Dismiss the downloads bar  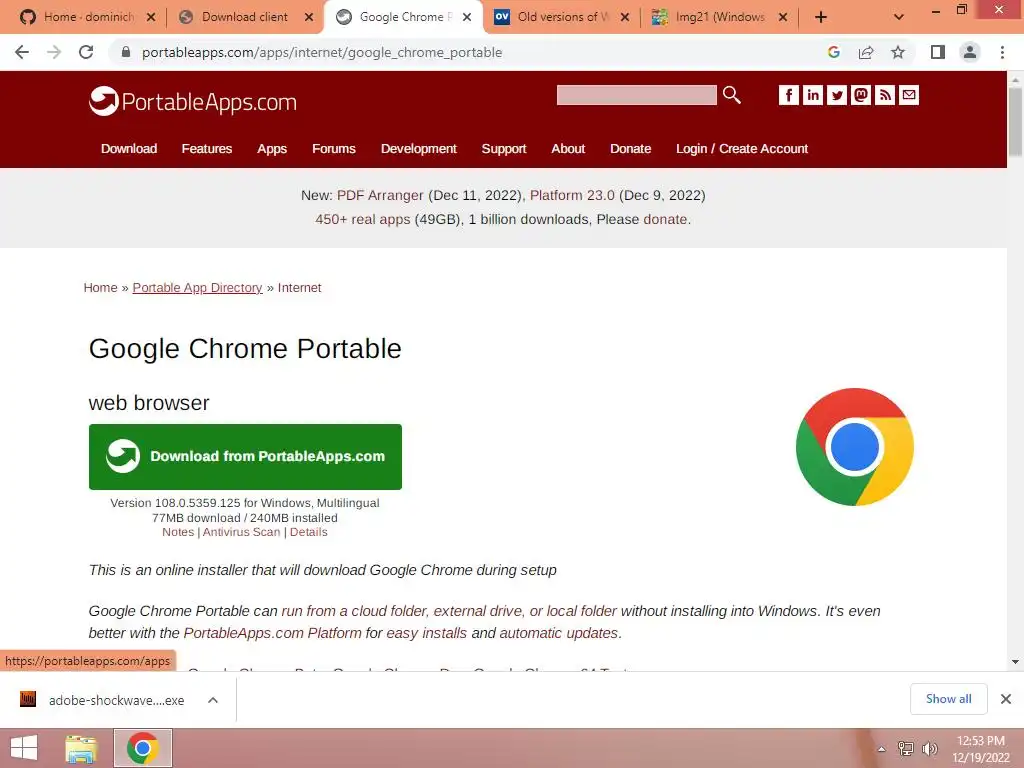[1006, 699]
